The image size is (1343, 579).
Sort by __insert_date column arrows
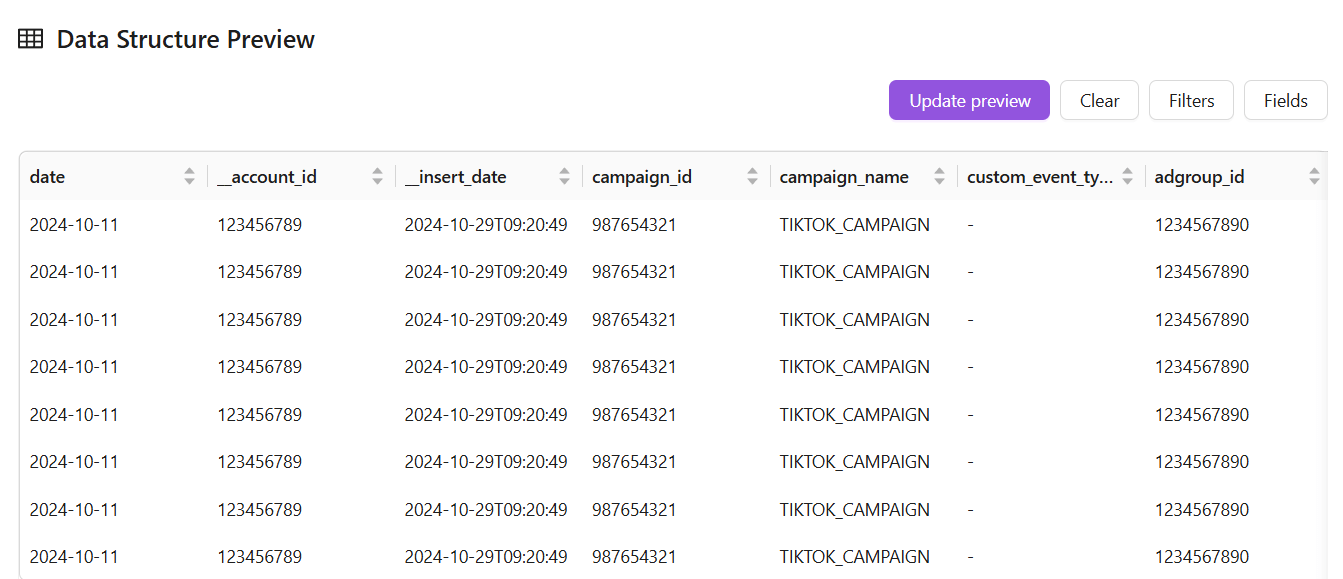(565, 177)
